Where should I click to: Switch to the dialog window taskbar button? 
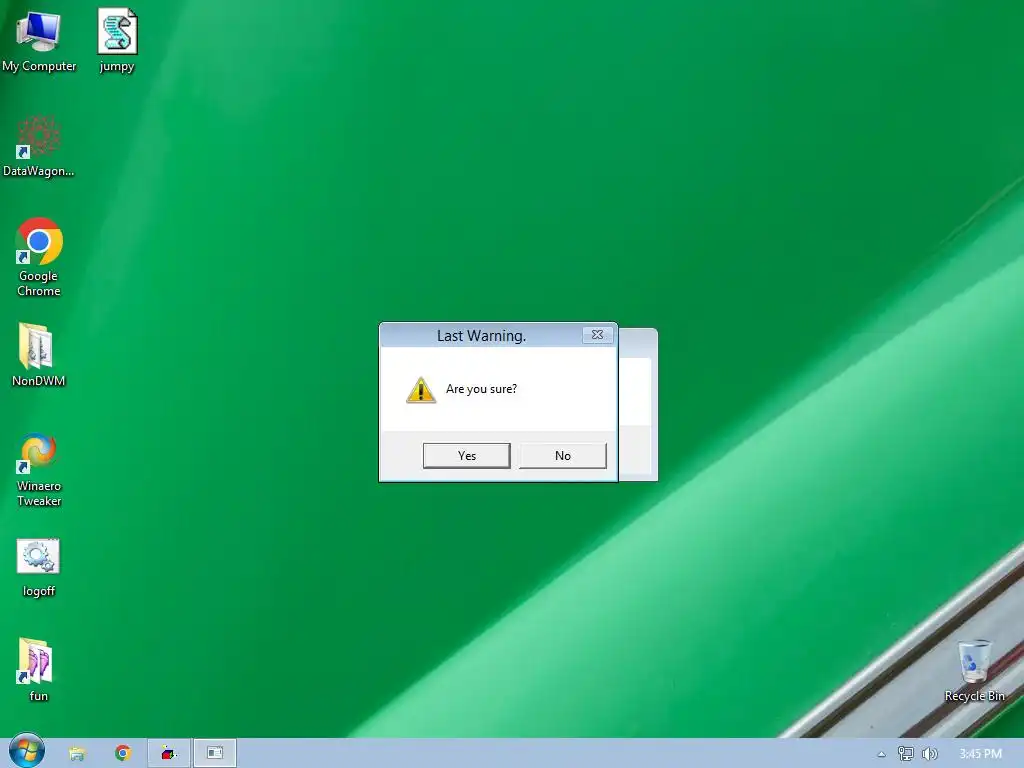point(215,753)
